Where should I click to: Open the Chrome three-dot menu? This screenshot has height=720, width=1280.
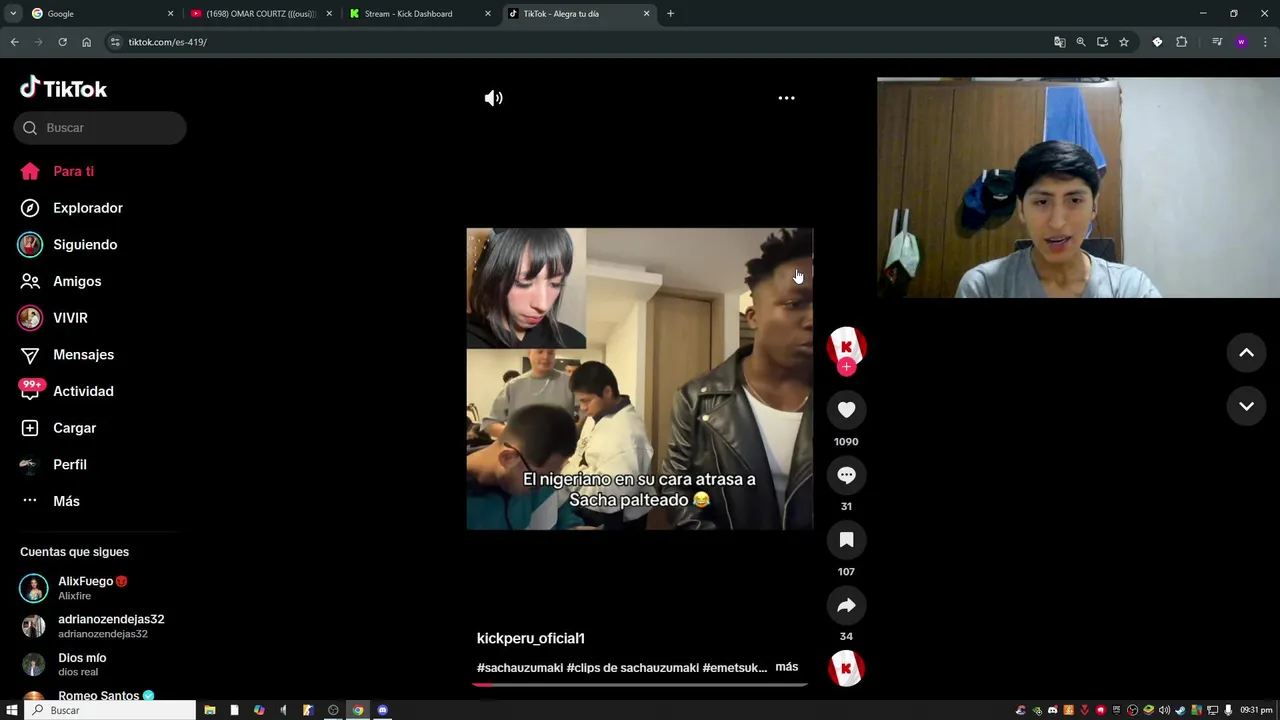pos(1265,42)
